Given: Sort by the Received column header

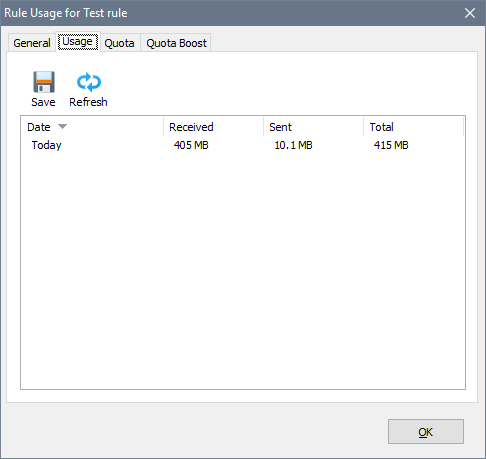Looking at the screenshot, I should [213, 127].
